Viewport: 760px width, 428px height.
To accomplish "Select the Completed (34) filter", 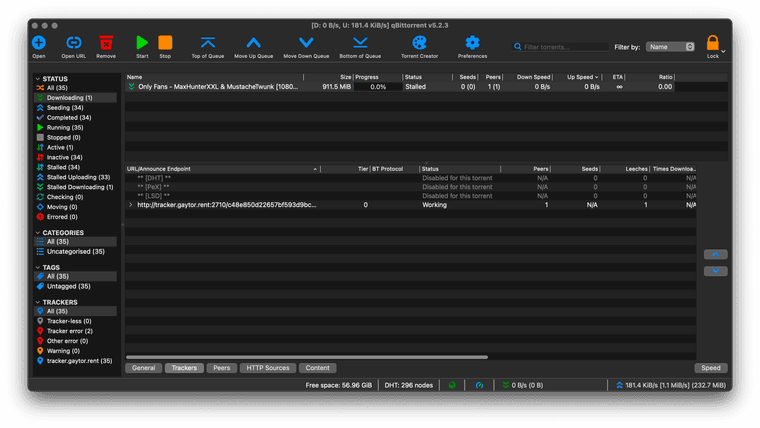I will [x=75, y=118].
